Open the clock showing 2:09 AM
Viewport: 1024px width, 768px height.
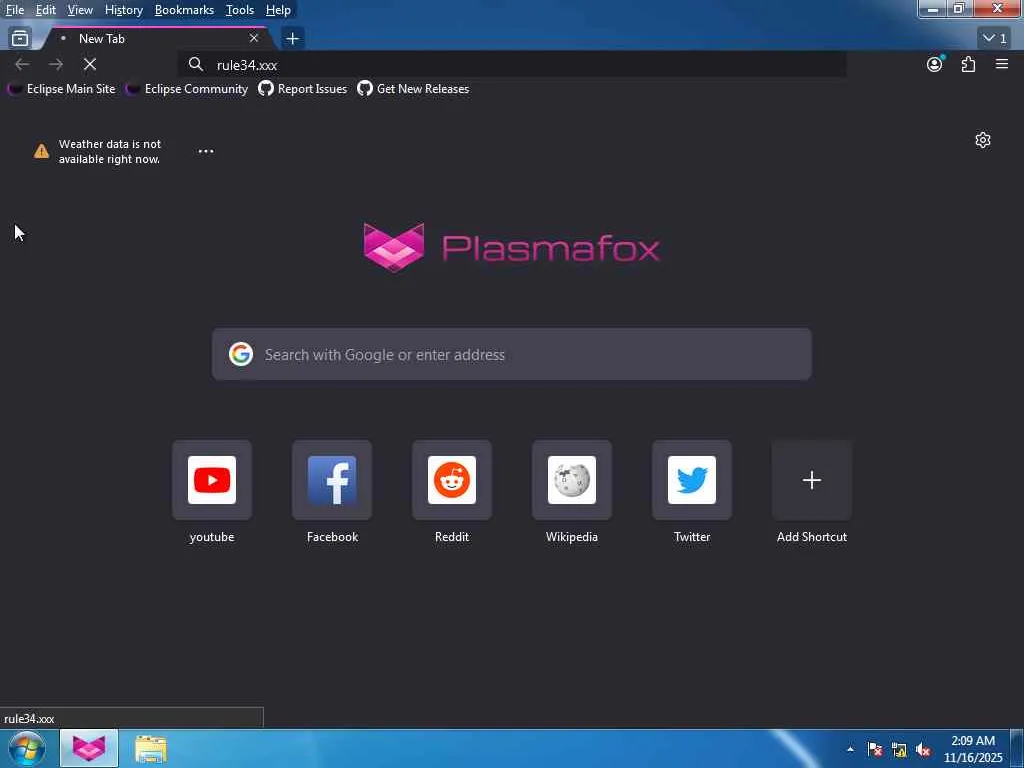[x=973, y=749]
